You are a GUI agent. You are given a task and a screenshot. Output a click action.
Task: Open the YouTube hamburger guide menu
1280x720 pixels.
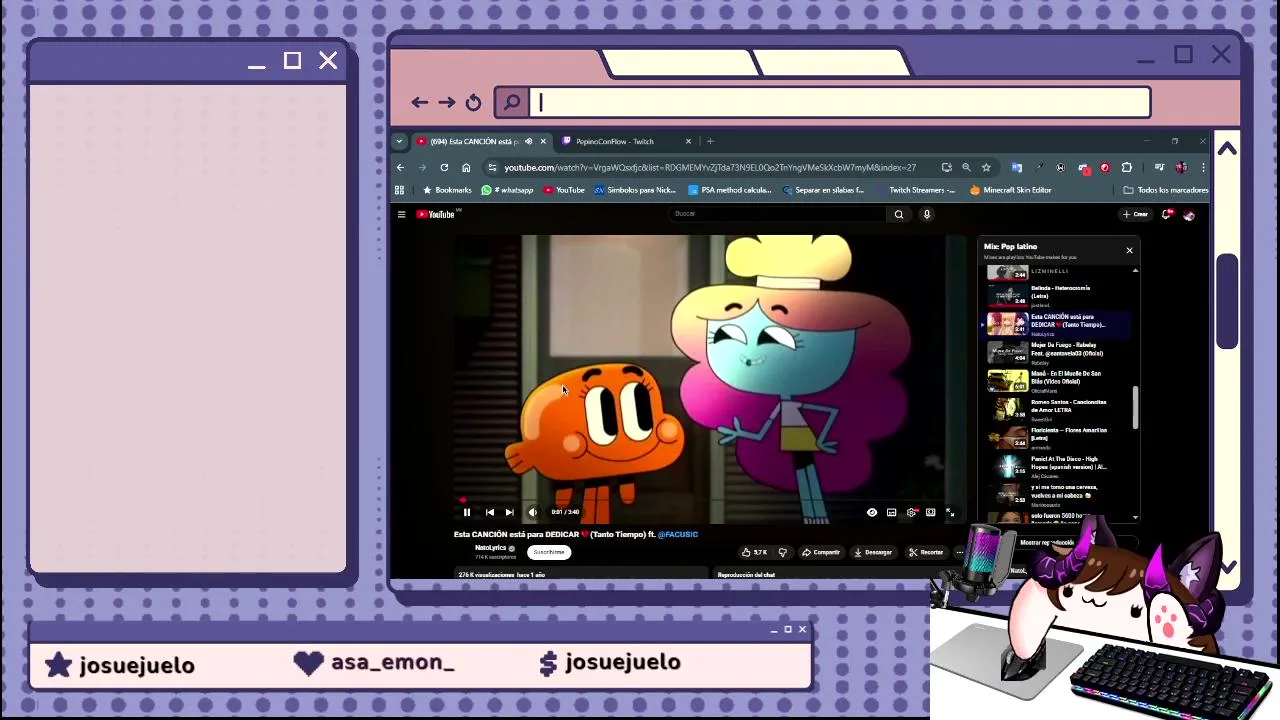(401, 214)
